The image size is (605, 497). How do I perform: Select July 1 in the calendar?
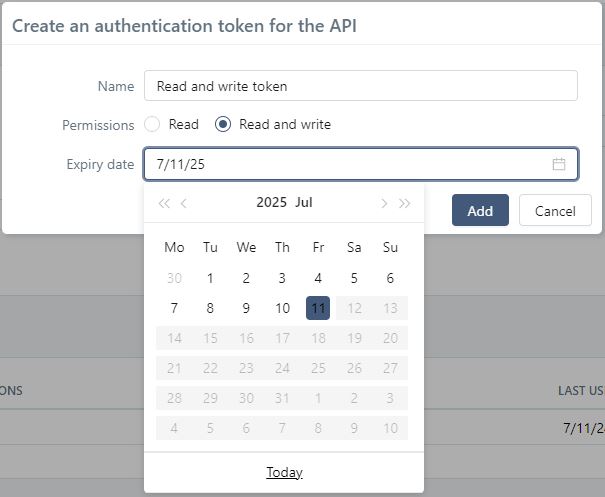pos(210,278)
